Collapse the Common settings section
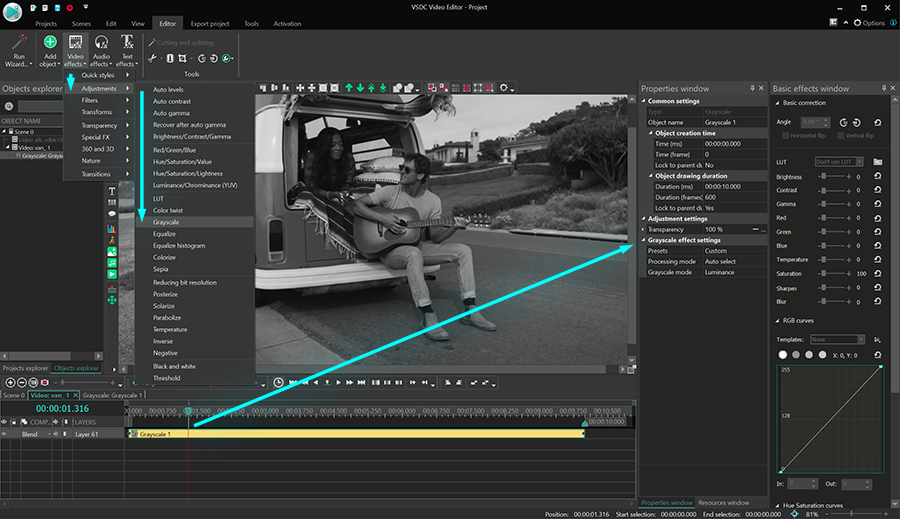The height and width of the screenshot is (519, 900). pyautogui.click(x=644, y=101)
